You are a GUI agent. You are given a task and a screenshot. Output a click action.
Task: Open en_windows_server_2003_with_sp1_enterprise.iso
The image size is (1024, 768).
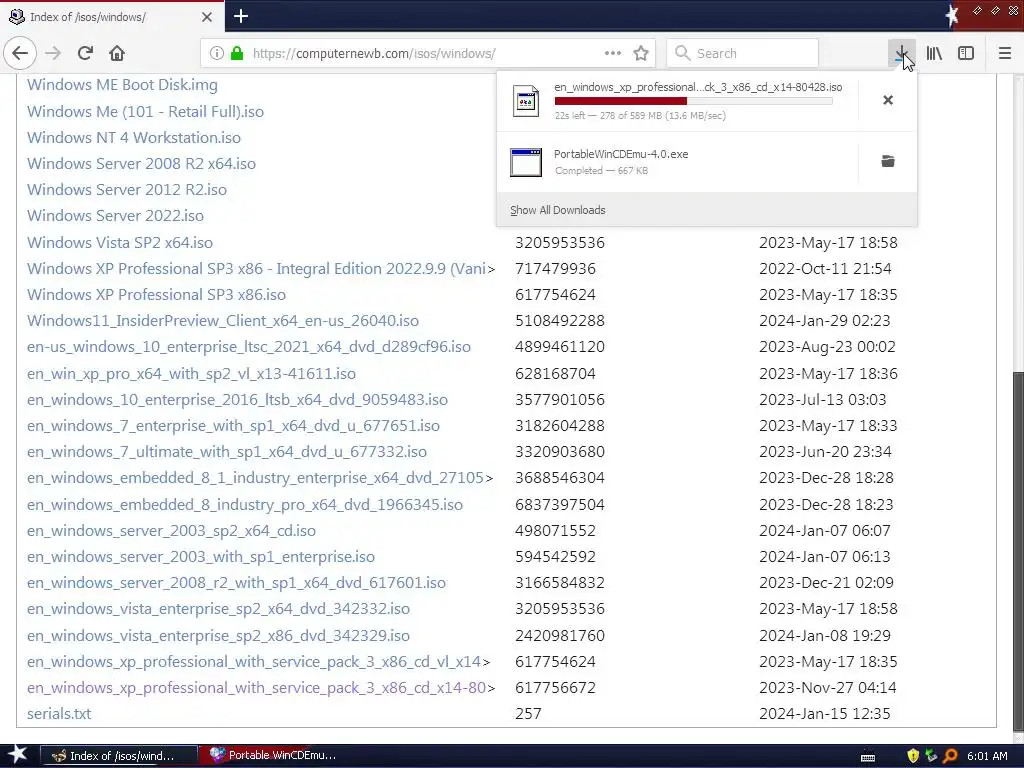point(200,558)
